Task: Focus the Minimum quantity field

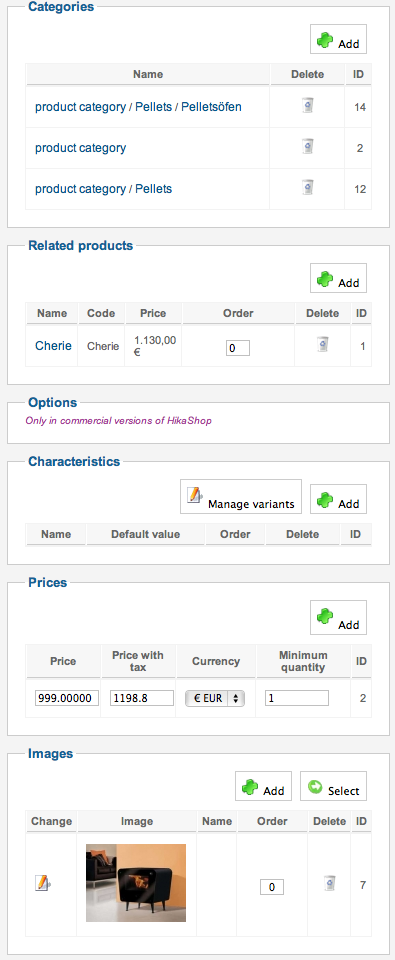Action: tap(297, 698)
